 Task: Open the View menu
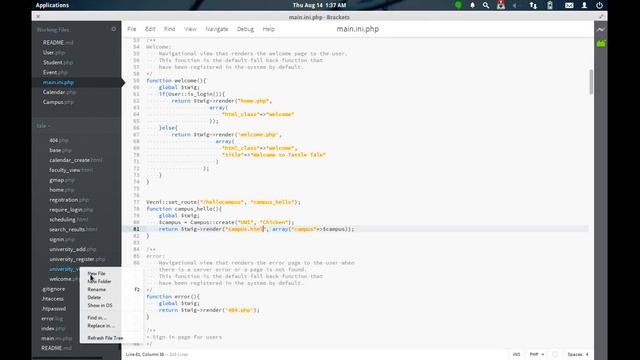click(x=190, y=29)
